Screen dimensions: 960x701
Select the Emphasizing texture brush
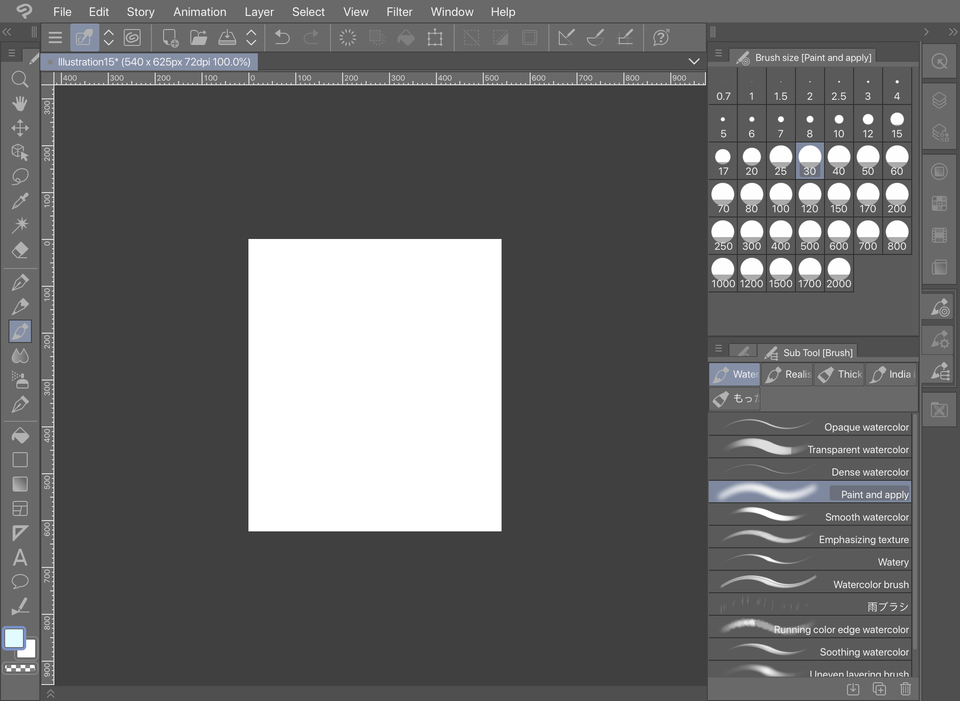(x=809, y=539)
